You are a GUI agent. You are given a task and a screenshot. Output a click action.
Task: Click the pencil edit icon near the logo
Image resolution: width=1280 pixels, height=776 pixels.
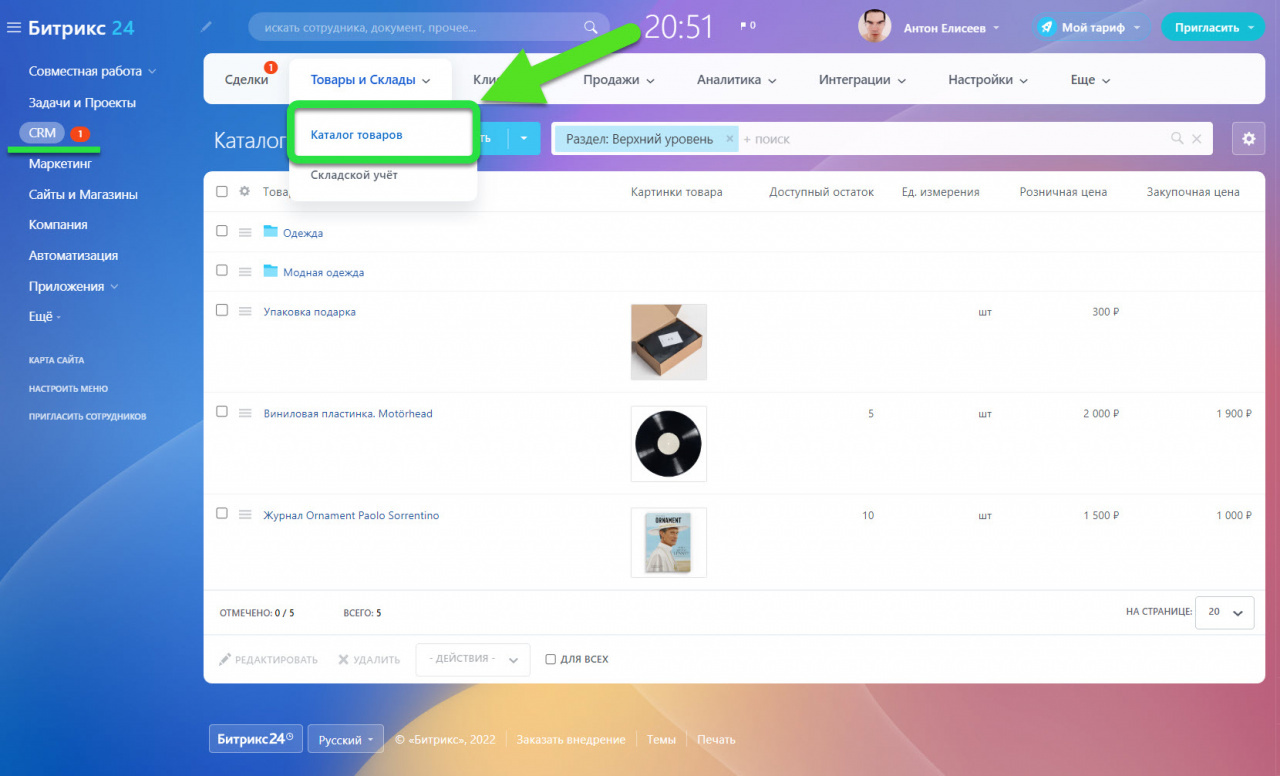(207, 27)
